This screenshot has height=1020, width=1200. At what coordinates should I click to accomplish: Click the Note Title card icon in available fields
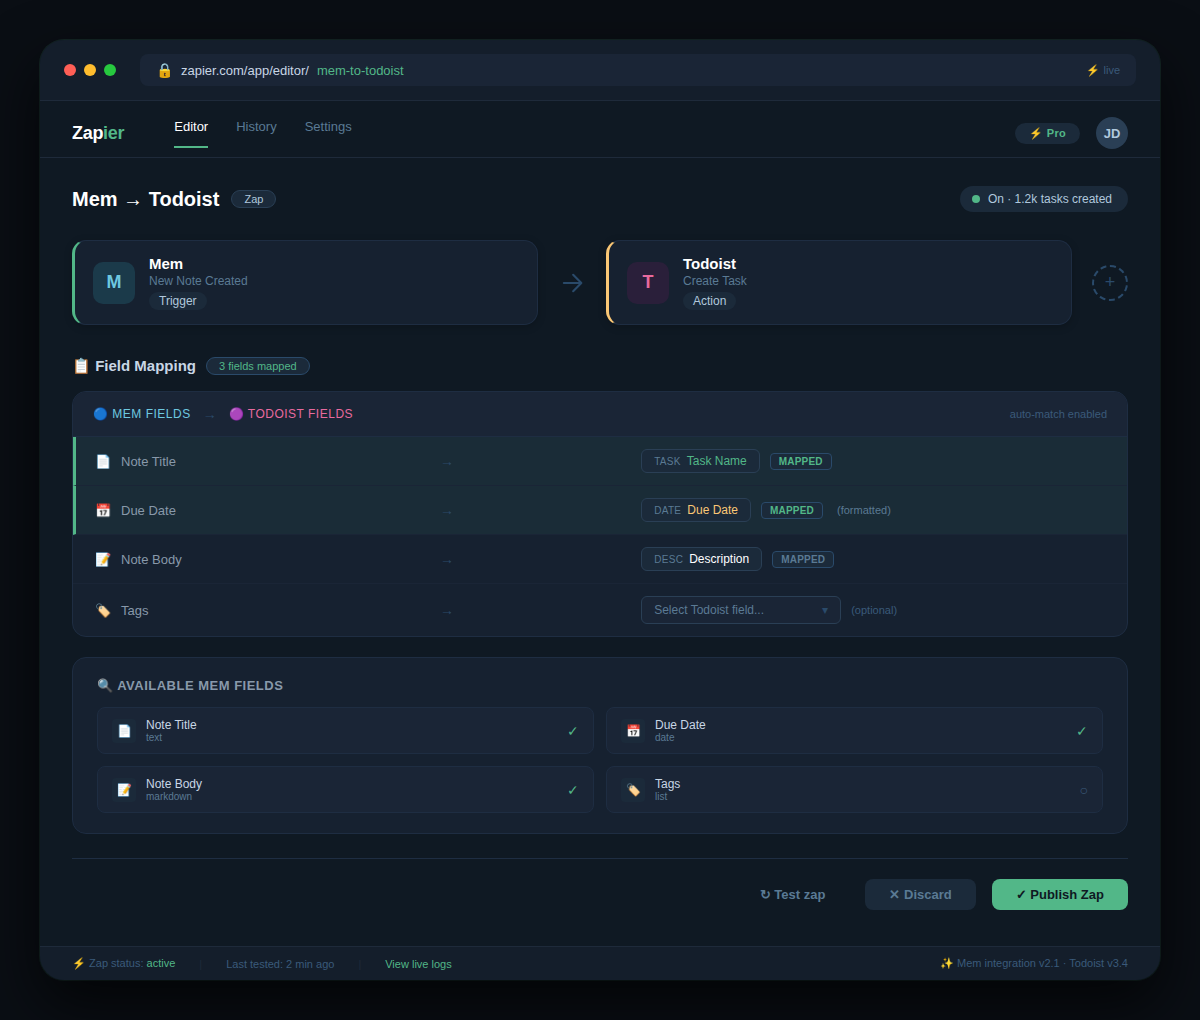124,731
